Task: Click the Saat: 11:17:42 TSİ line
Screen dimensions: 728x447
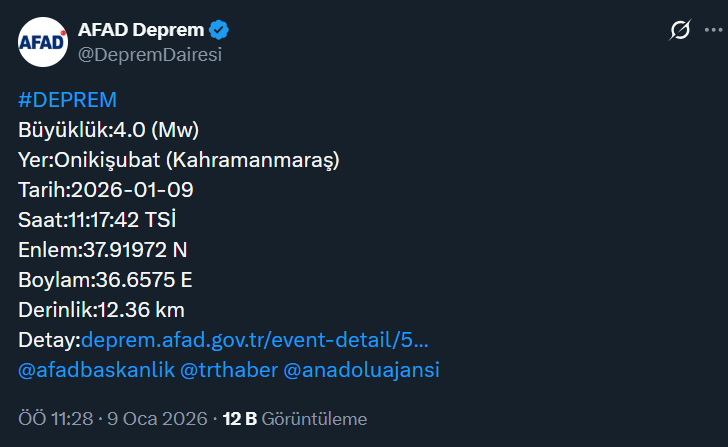Action: click(x=104, y=220)
